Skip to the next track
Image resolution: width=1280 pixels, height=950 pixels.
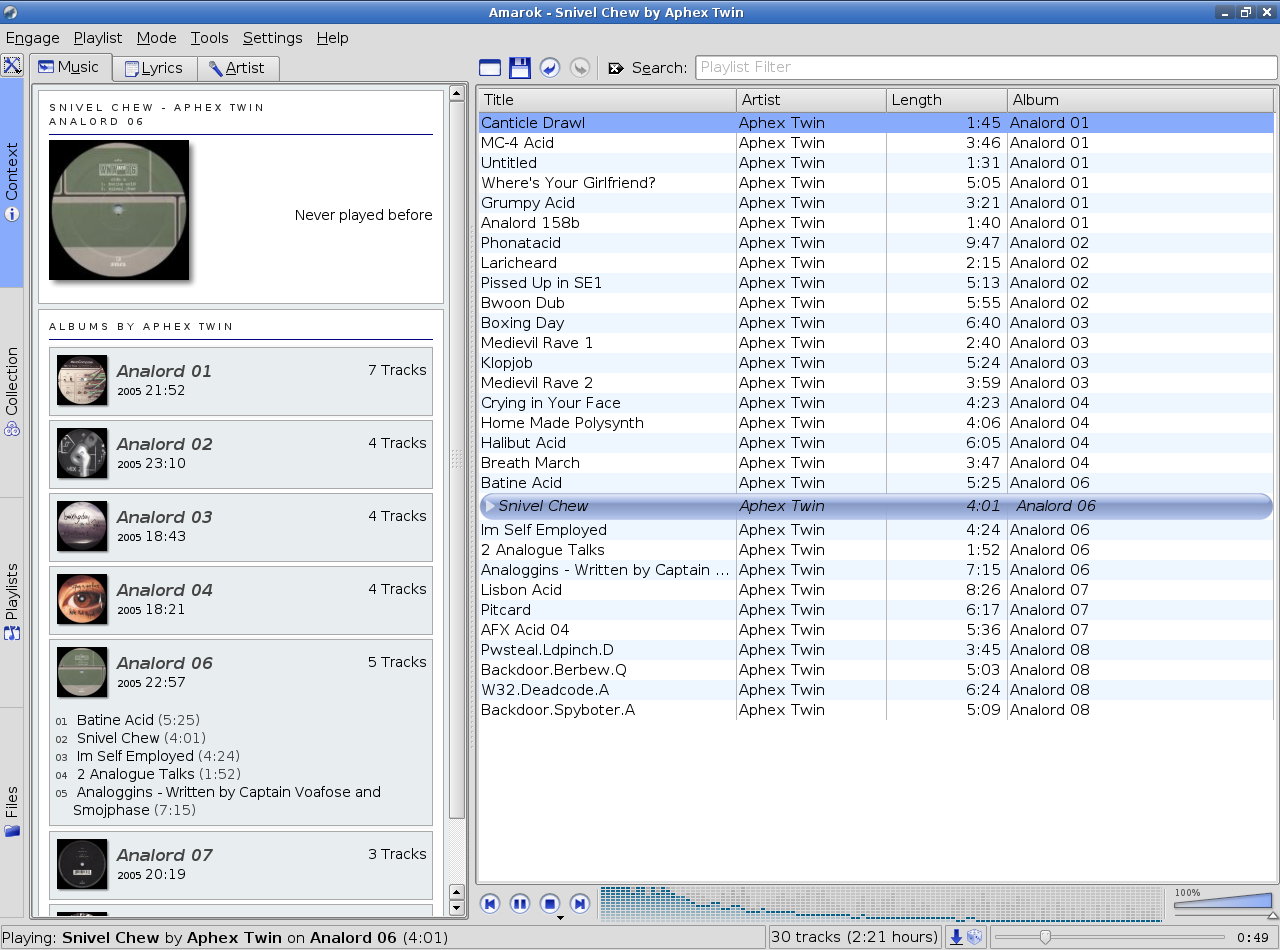580,904
